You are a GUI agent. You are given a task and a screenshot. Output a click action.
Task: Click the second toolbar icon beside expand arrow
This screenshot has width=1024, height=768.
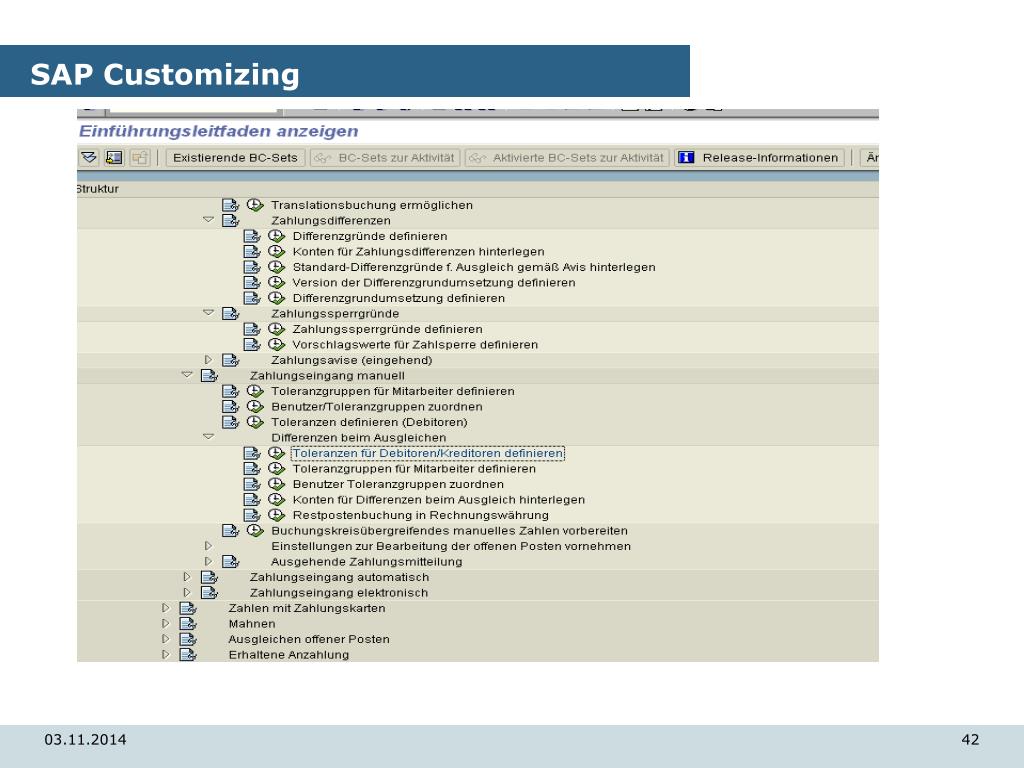114,157
